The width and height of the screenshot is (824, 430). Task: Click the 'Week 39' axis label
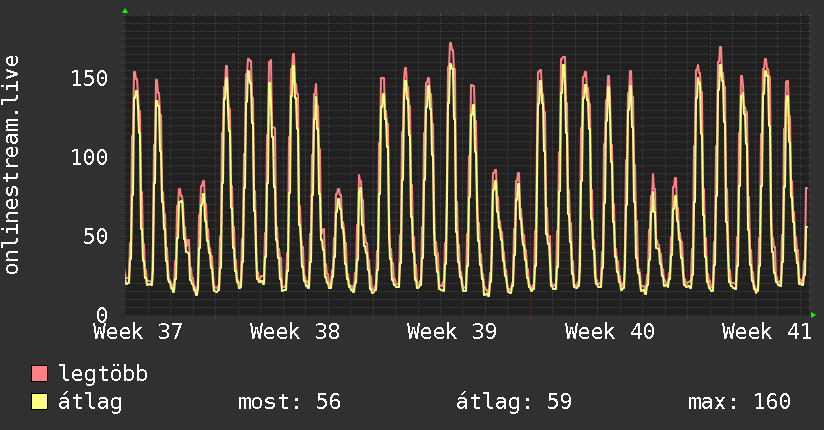452,332
